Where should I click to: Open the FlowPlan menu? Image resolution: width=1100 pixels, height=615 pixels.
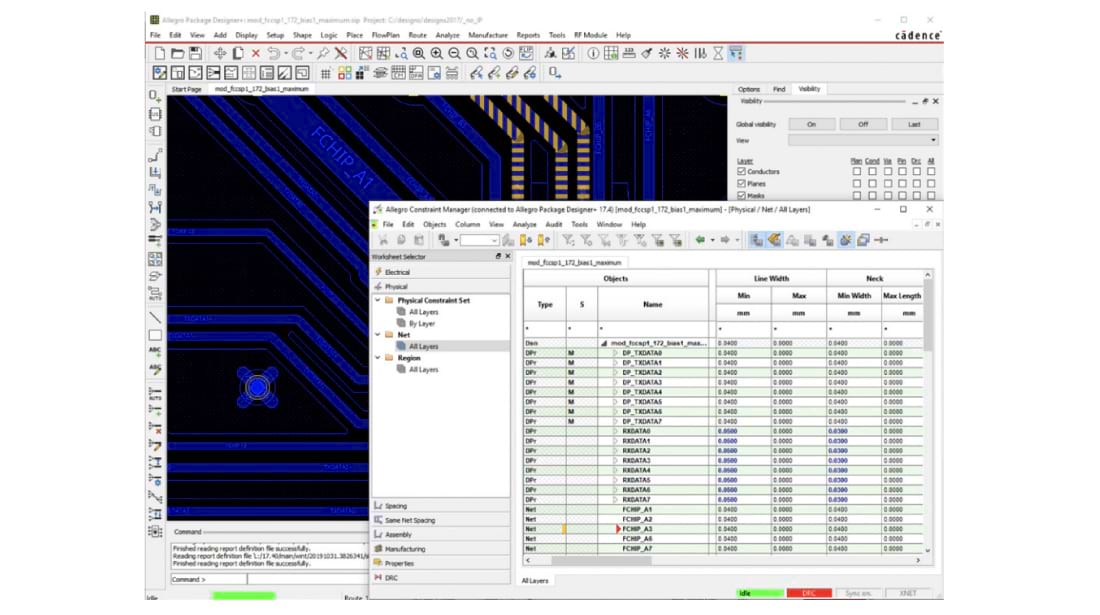385,35
